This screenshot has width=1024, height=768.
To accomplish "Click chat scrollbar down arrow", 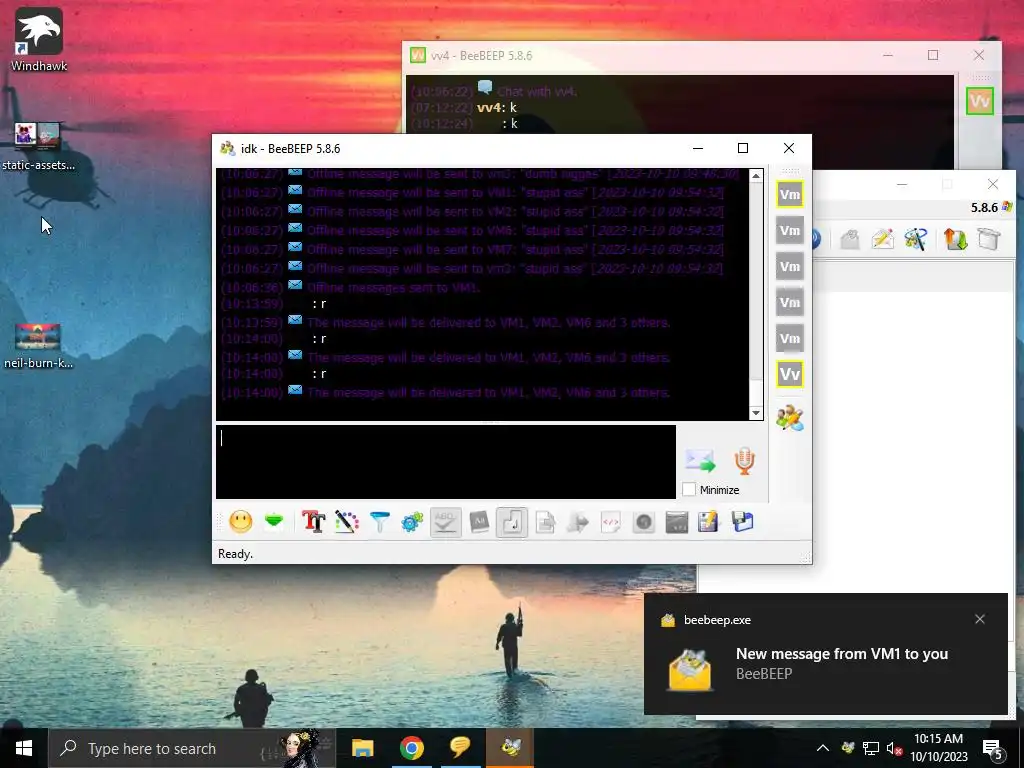I will point(756,413).
